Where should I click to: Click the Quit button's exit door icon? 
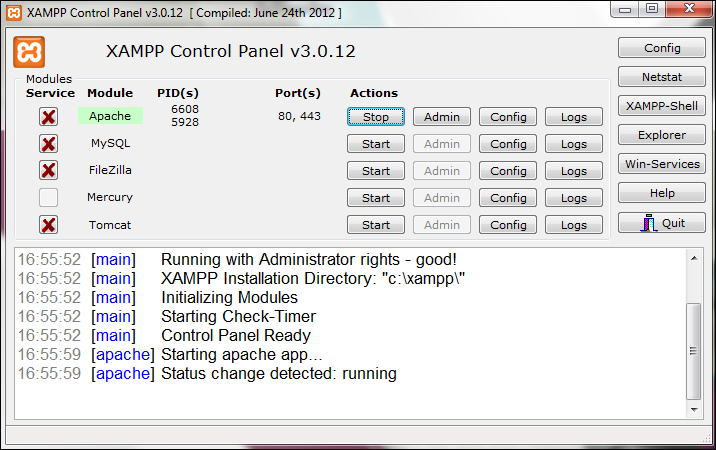click(649, 223)
